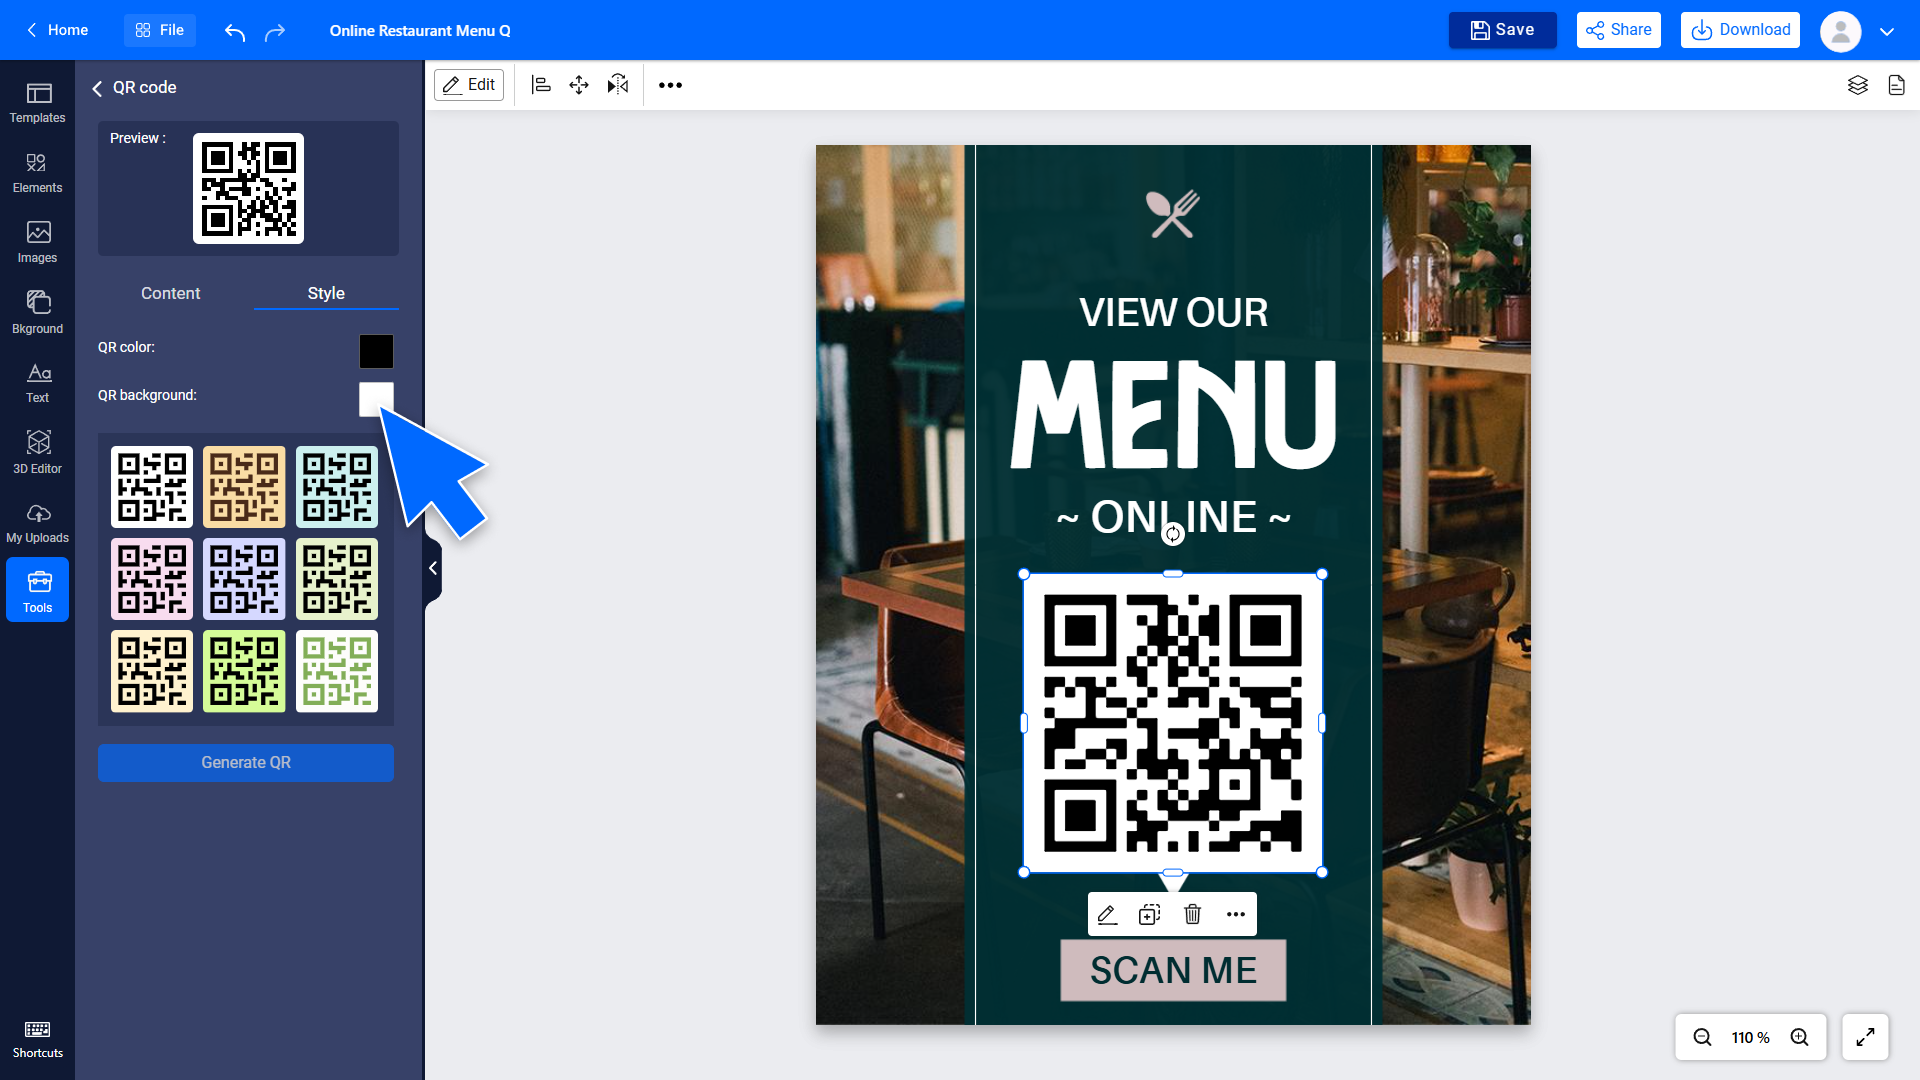Click the undo arrow
This screenshot has height=1080, width=1920.
click(235, 32)
